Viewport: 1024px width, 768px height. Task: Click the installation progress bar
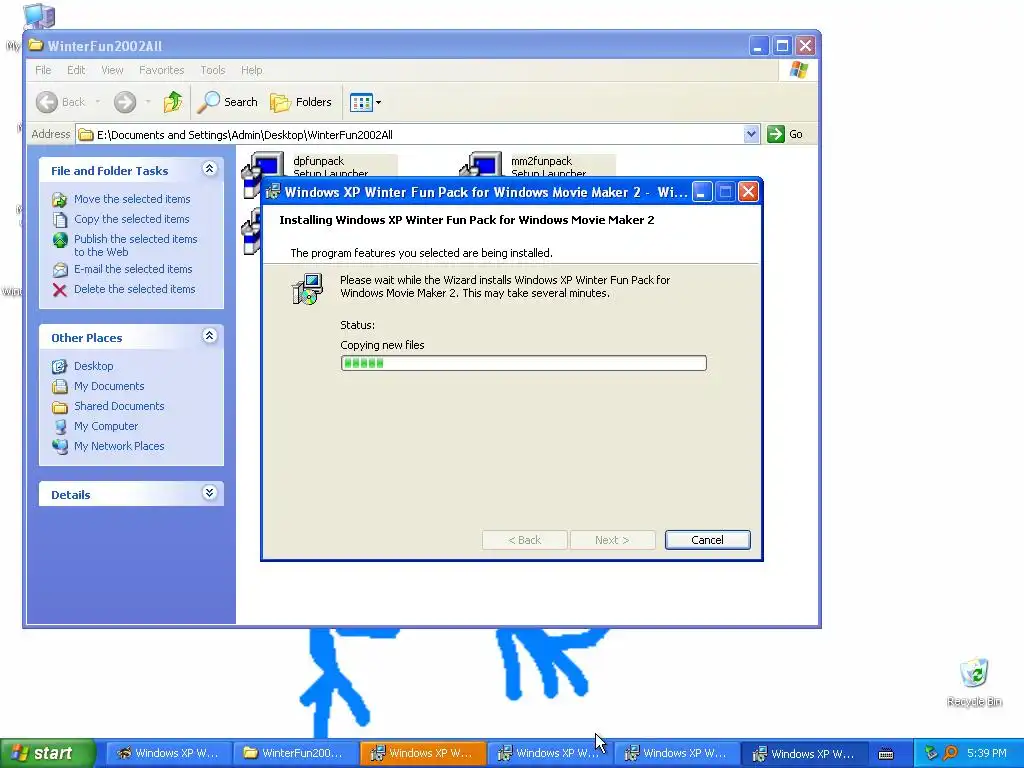pyautogui.click(x=523, y=363)
